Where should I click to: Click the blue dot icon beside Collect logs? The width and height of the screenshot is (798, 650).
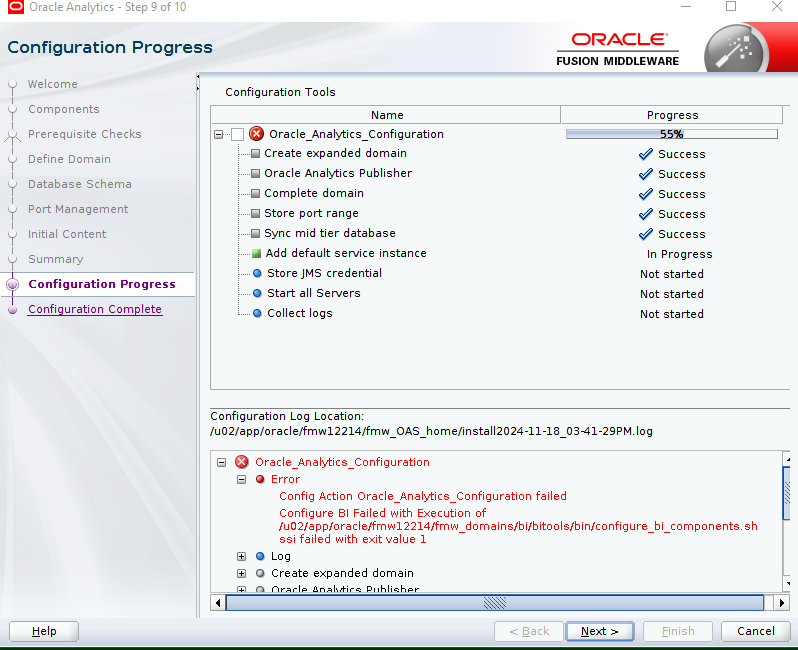click(257, 313)
